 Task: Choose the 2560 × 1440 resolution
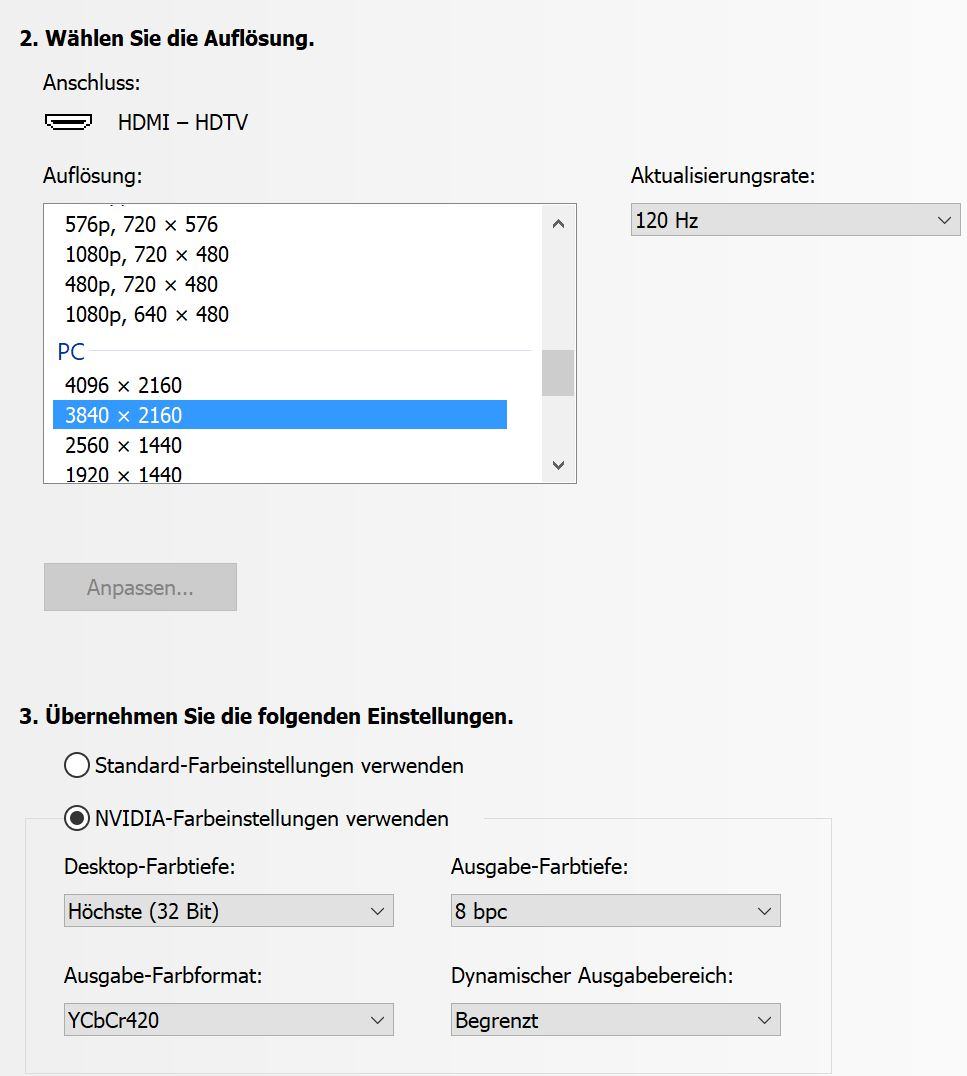pos(280,445)
